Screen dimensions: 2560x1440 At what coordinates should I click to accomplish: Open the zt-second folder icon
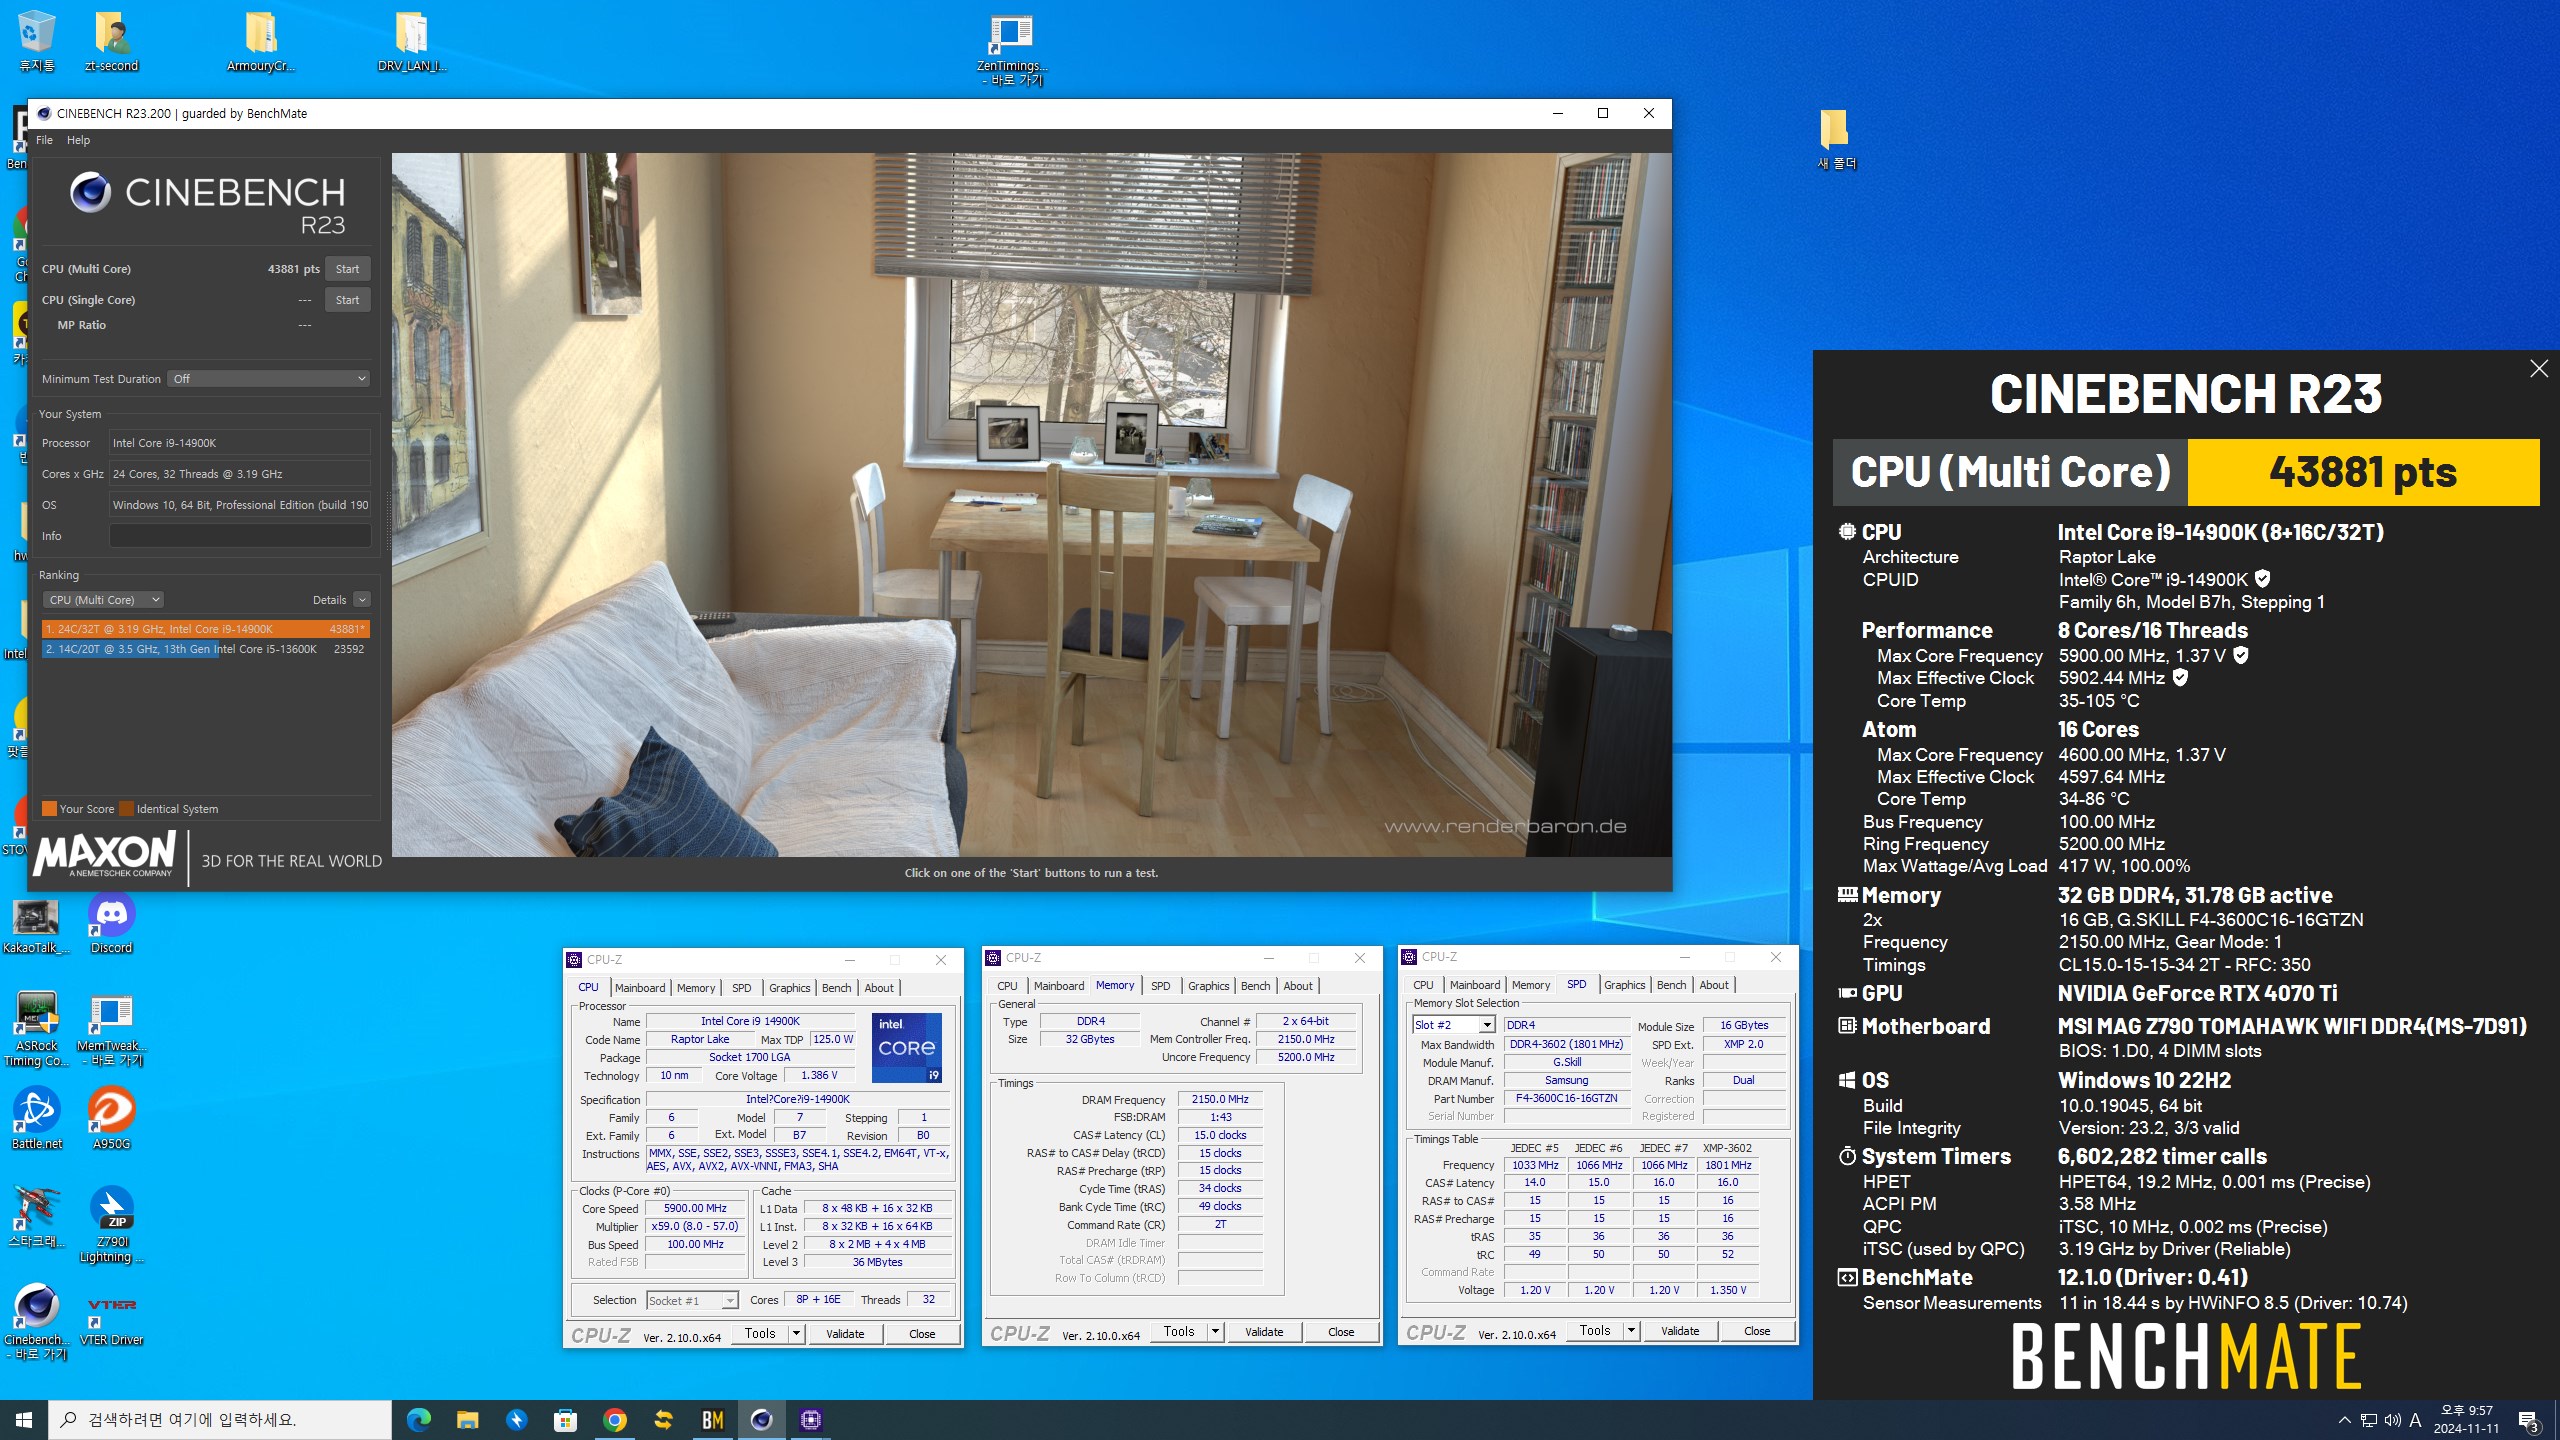pyautogui.click(x=111, y=40)
